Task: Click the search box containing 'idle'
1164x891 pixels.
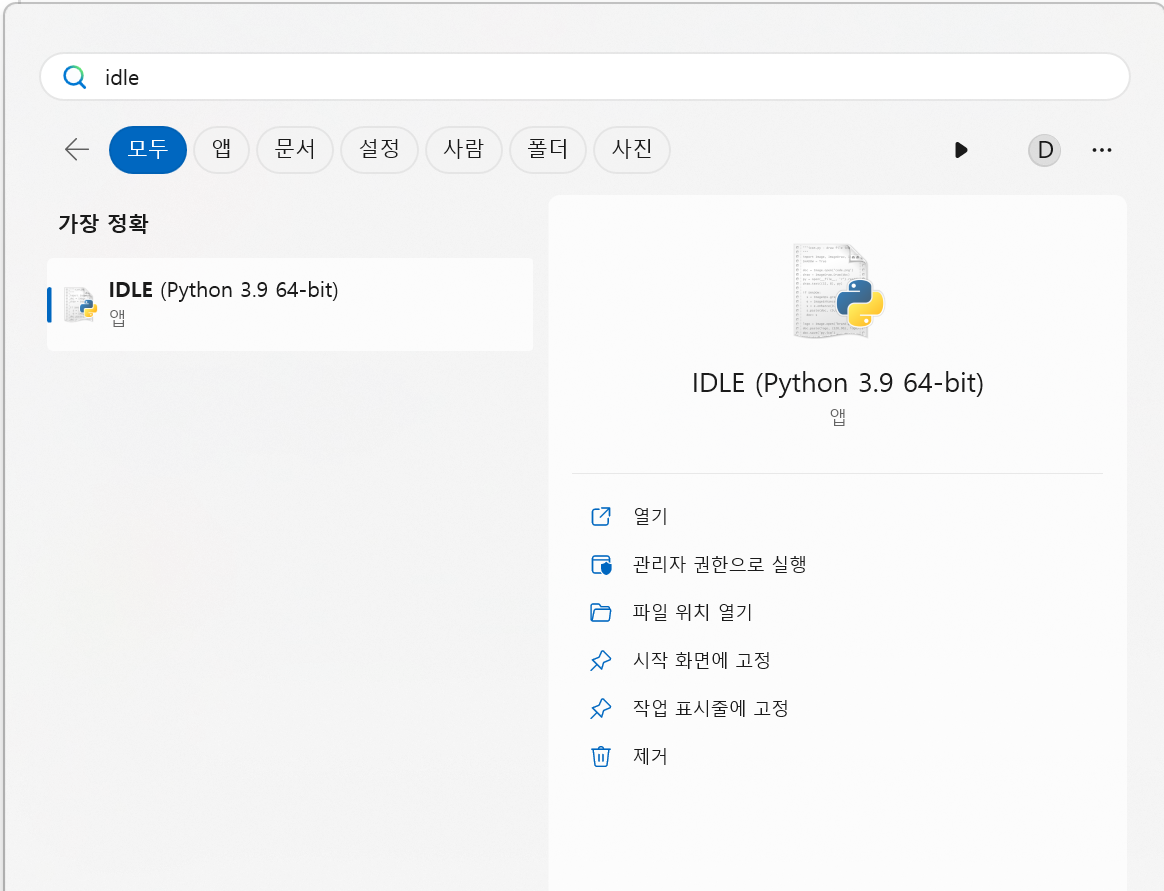Action: pos(585,76)
